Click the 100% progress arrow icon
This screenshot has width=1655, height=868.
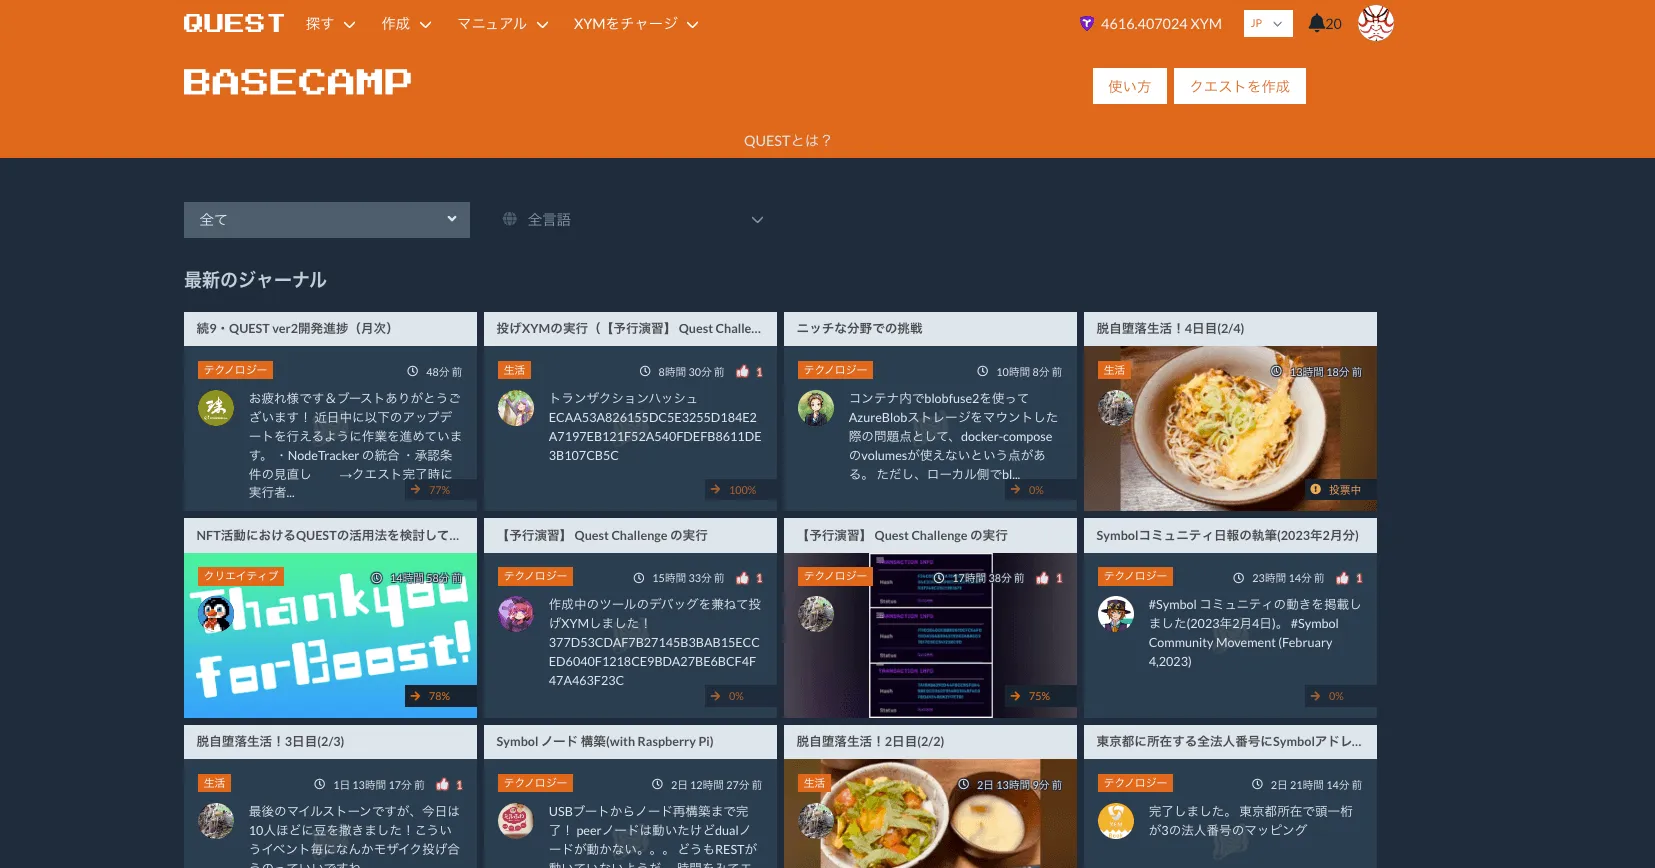click(715, 490)
